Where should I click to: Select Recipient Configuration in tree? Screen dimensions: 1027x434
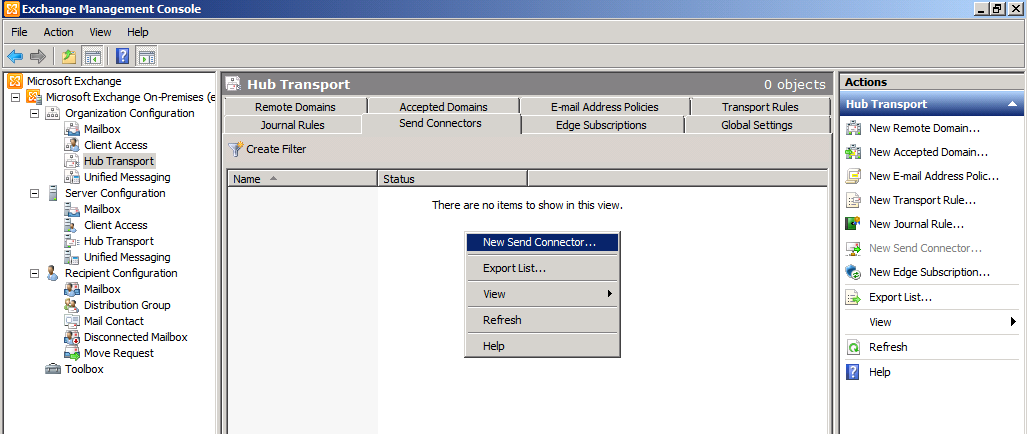click(121, 273)
